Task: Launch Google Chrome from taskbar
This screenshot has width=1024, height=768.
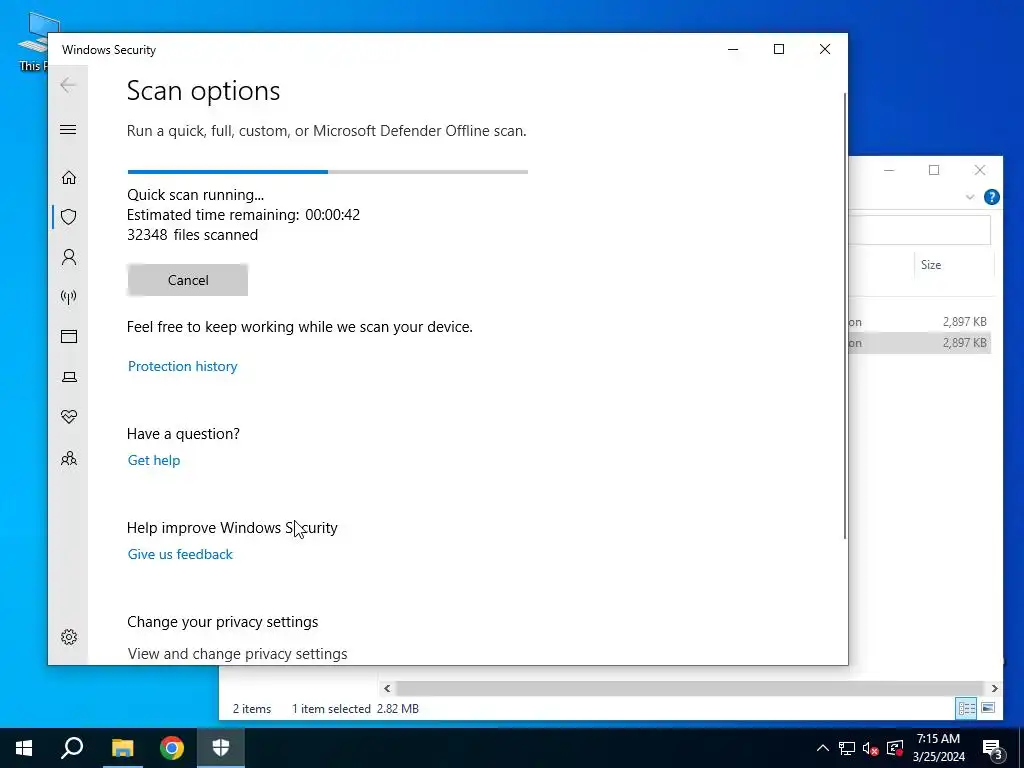Action: pos(172,748)
